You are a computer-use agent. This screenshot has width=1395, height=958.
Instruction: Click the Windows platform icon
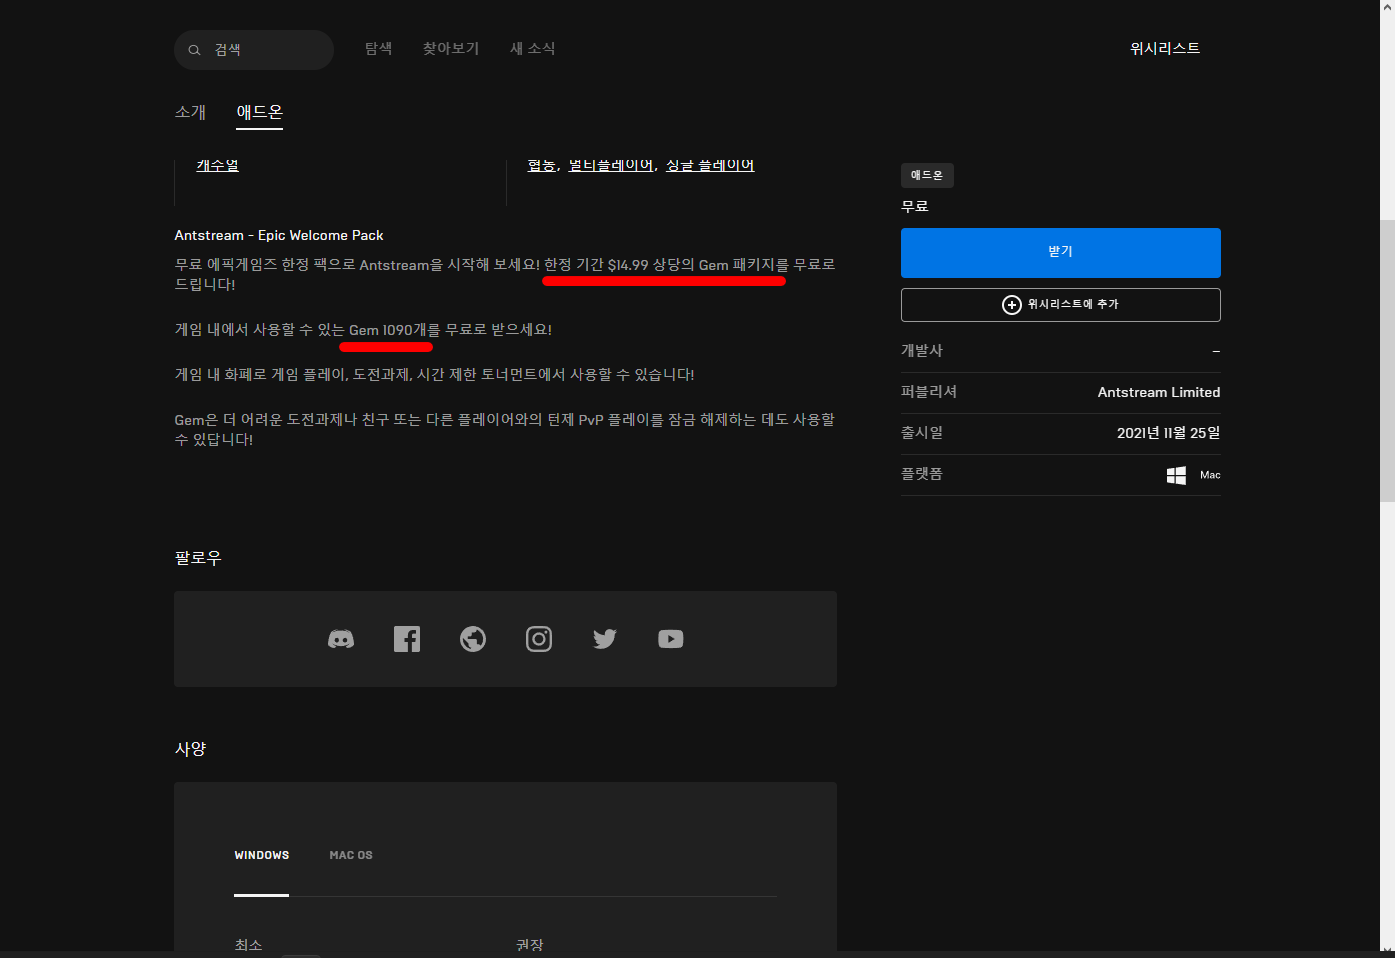tap(1176, 475)
